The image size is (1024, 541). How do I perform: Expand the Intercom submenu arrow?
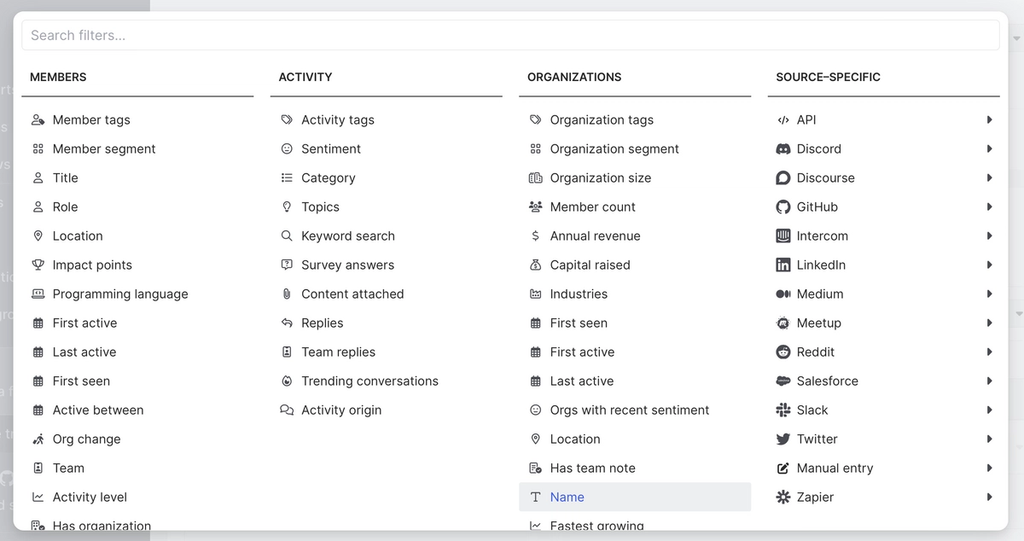(989, 236)
